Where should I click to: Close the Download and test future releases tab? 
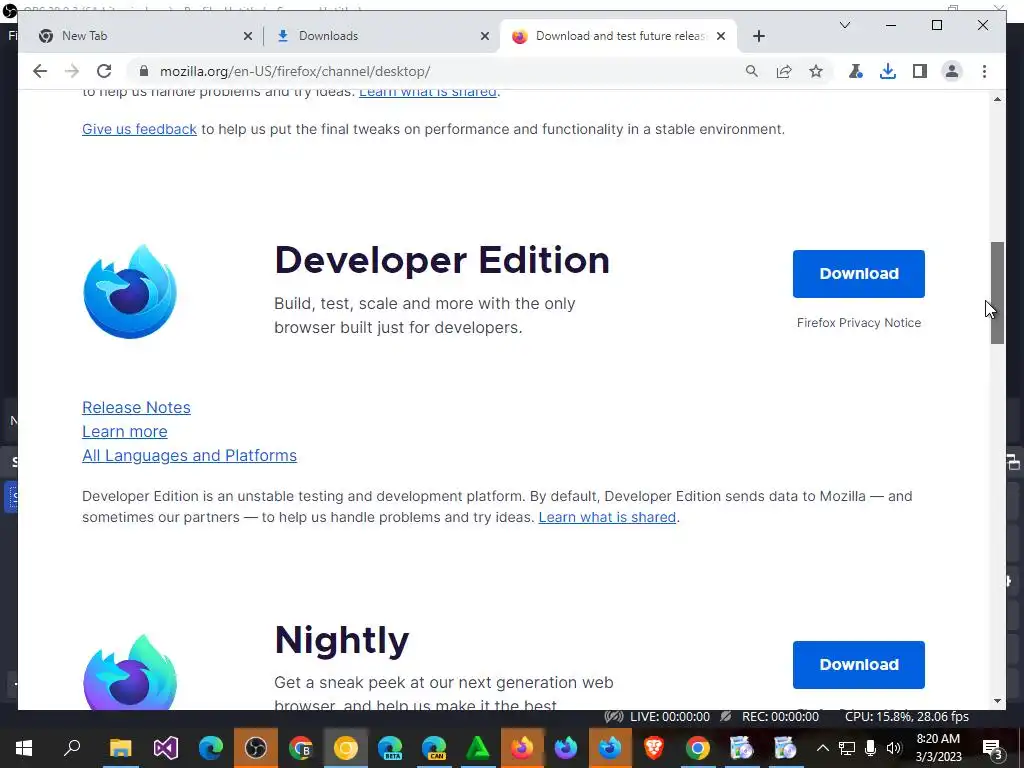tap(721, 36)
